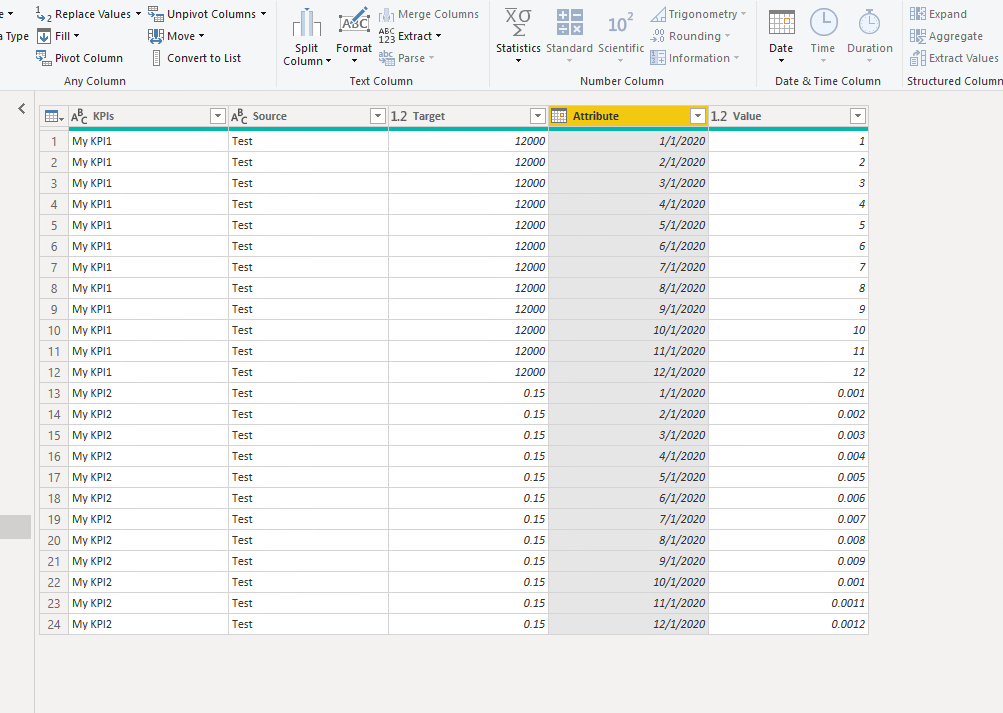Viewport: 1003px width, 713px height.
Task: Open the Format text tool
Action: (x=354, y=23)
